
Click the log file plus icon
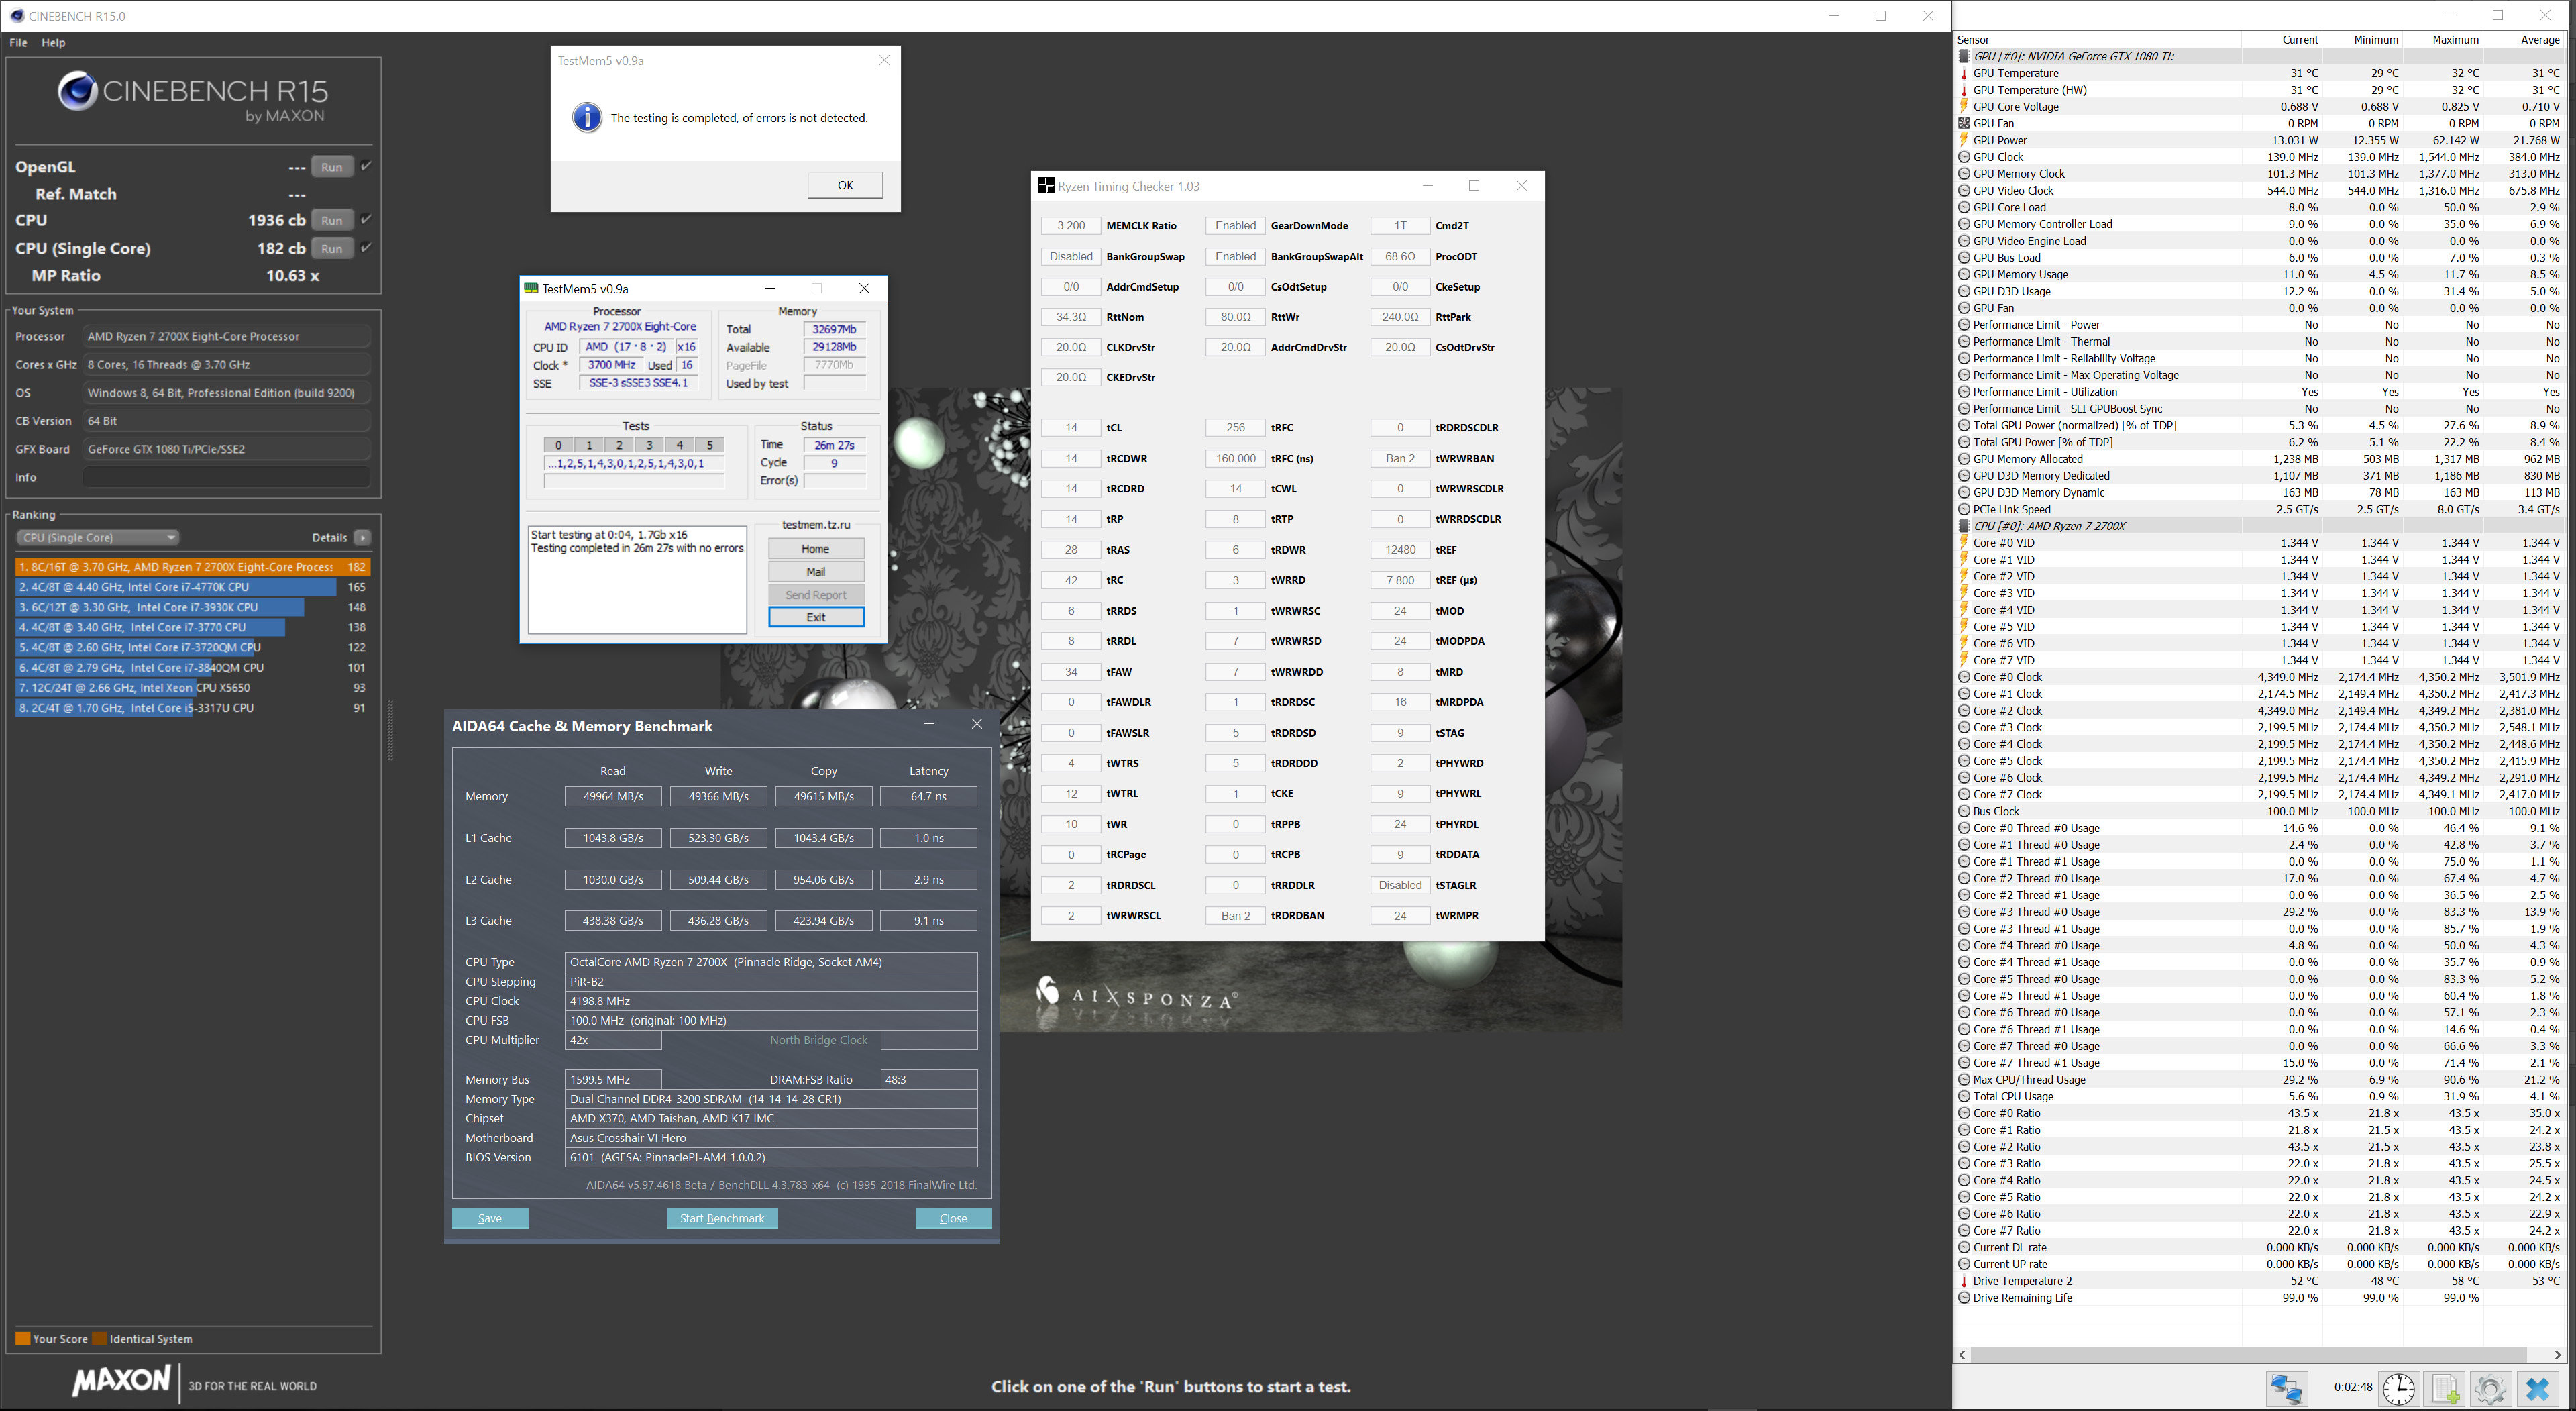[x=2445, y=1388]
